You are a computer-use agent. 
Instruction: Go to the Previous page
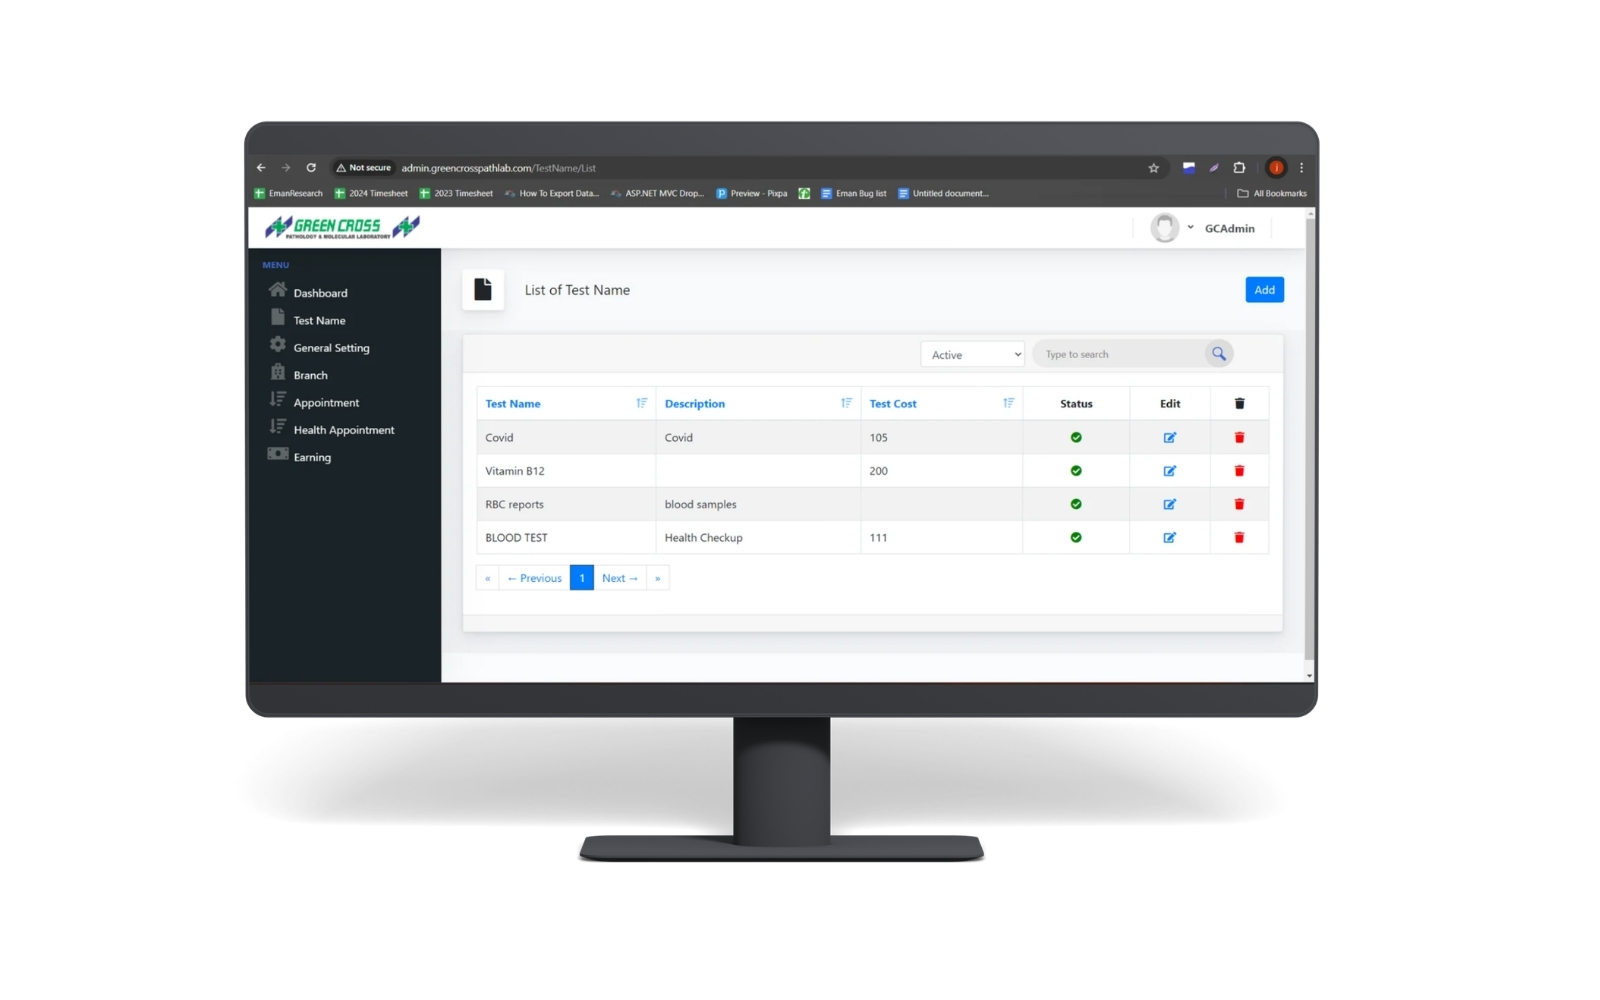[x=534, y=578]
